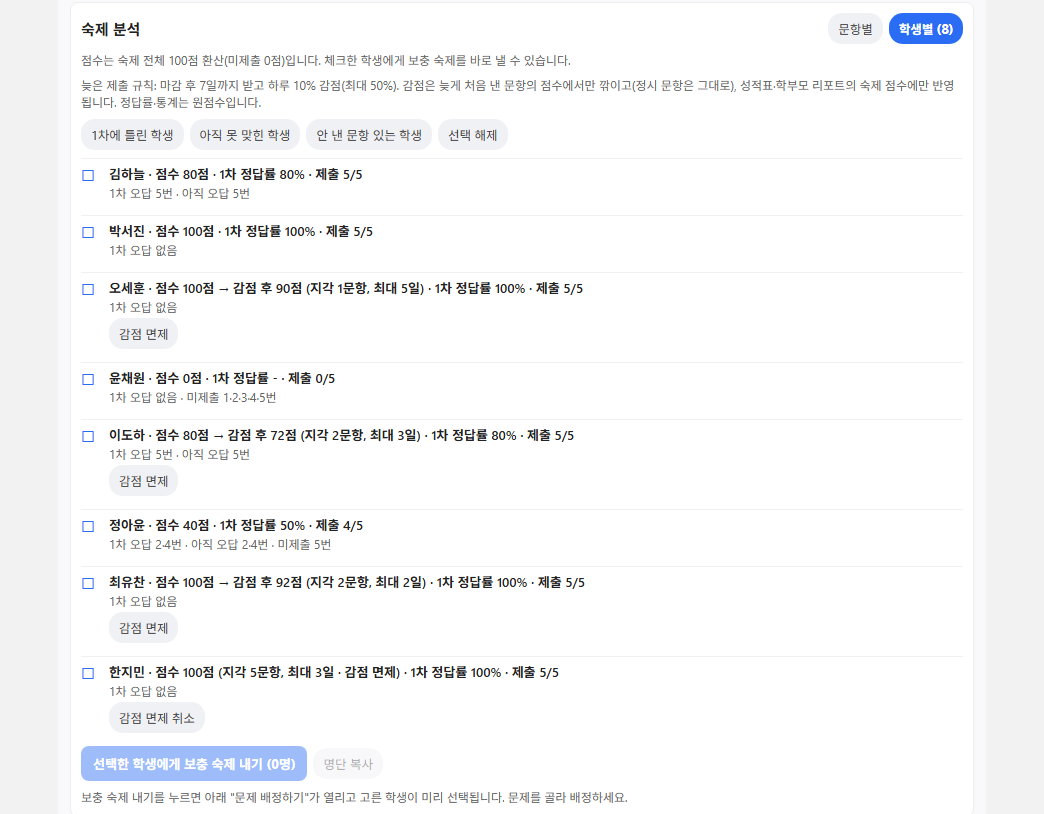
Task: Click 오세훈's line showing 감점 후 90점
Action: coord(346,289)
